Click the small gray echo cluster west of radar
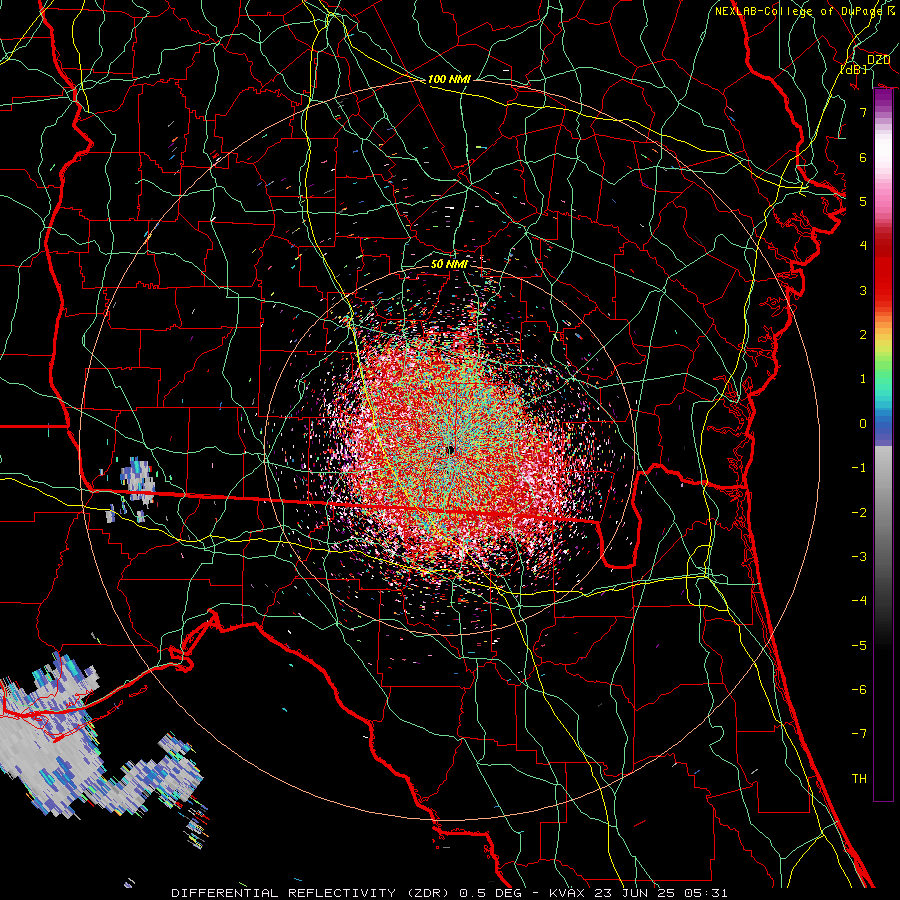This screenshot has width=900, height=900. pyautogui.click(x=138, y=481)
